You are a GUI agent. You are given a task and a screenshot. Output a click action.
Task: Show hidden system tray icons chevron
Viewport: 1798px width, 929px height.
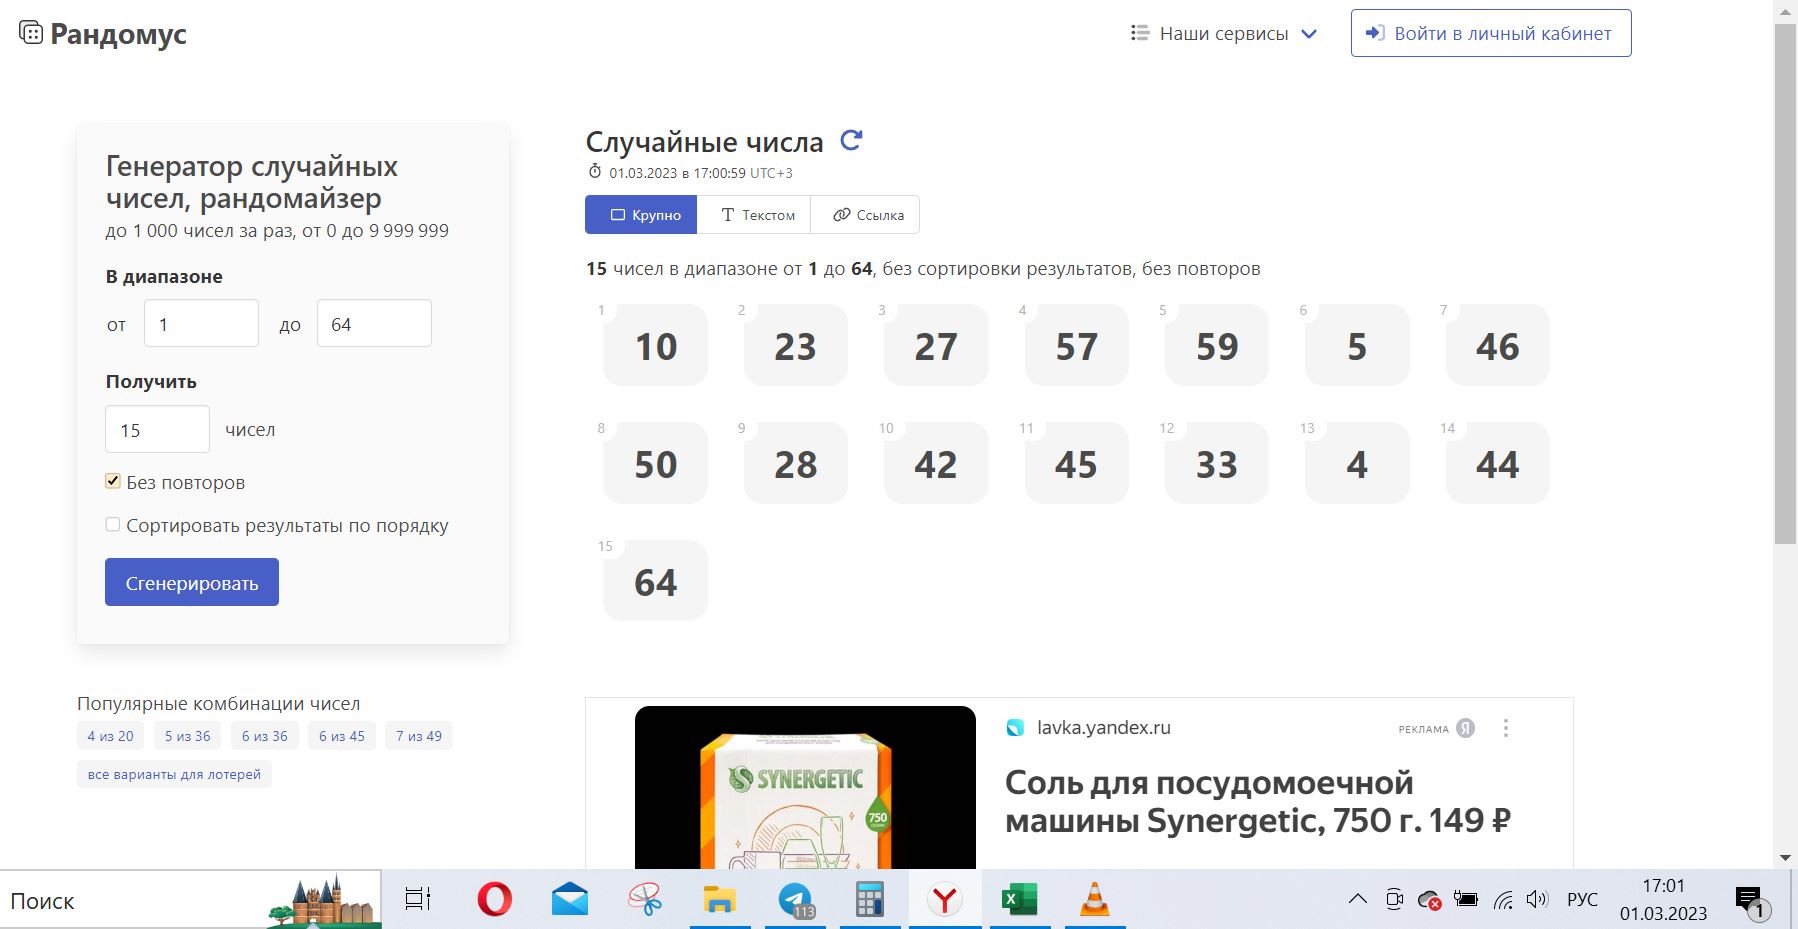(x=1357, y=899)
